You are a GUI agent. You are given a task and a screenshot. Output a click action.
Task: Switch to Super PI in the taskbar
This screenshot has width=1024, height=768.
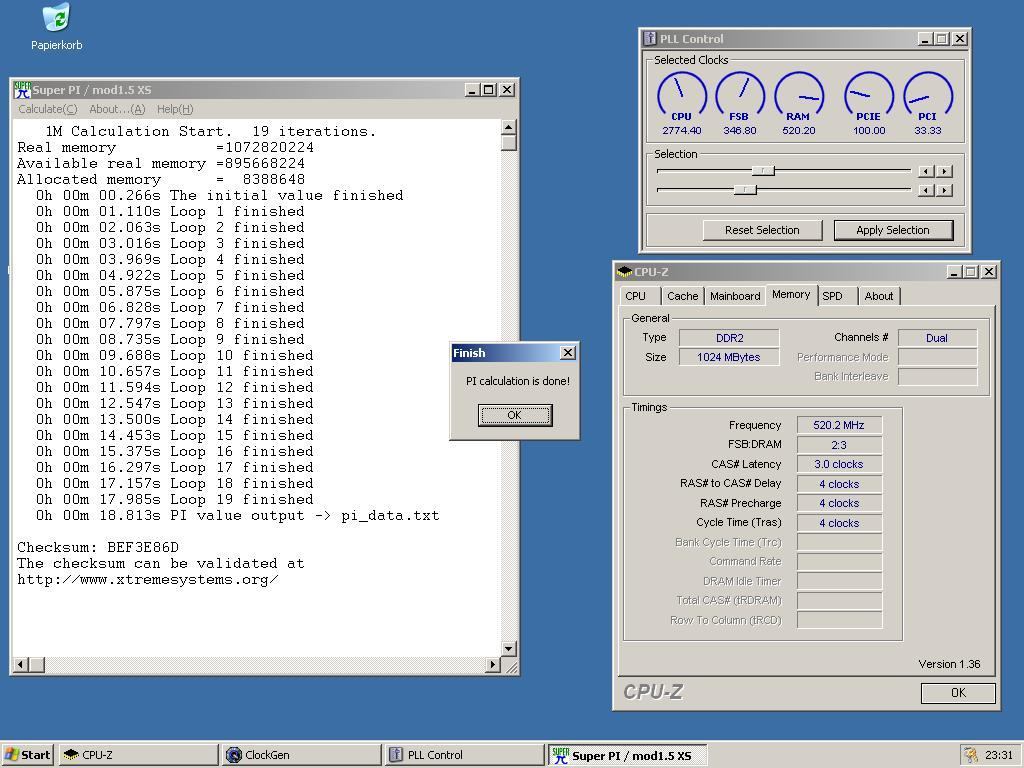pyautogui.click(x=627, y=755)
